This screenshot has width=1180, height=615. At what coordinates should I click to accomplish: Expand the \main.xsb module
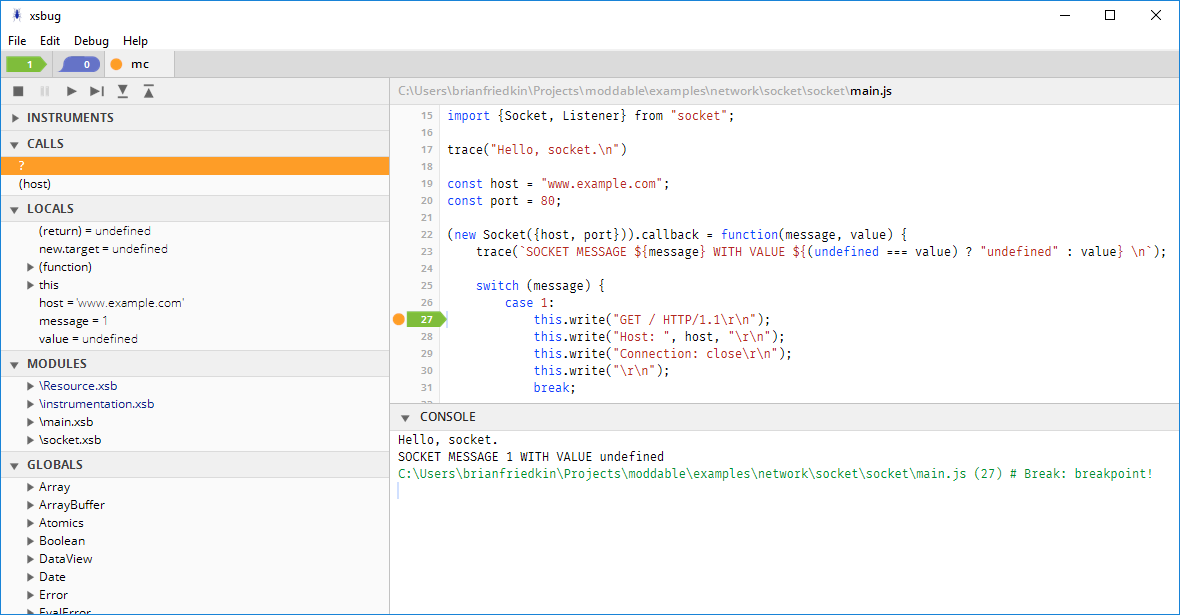point(31,422)
